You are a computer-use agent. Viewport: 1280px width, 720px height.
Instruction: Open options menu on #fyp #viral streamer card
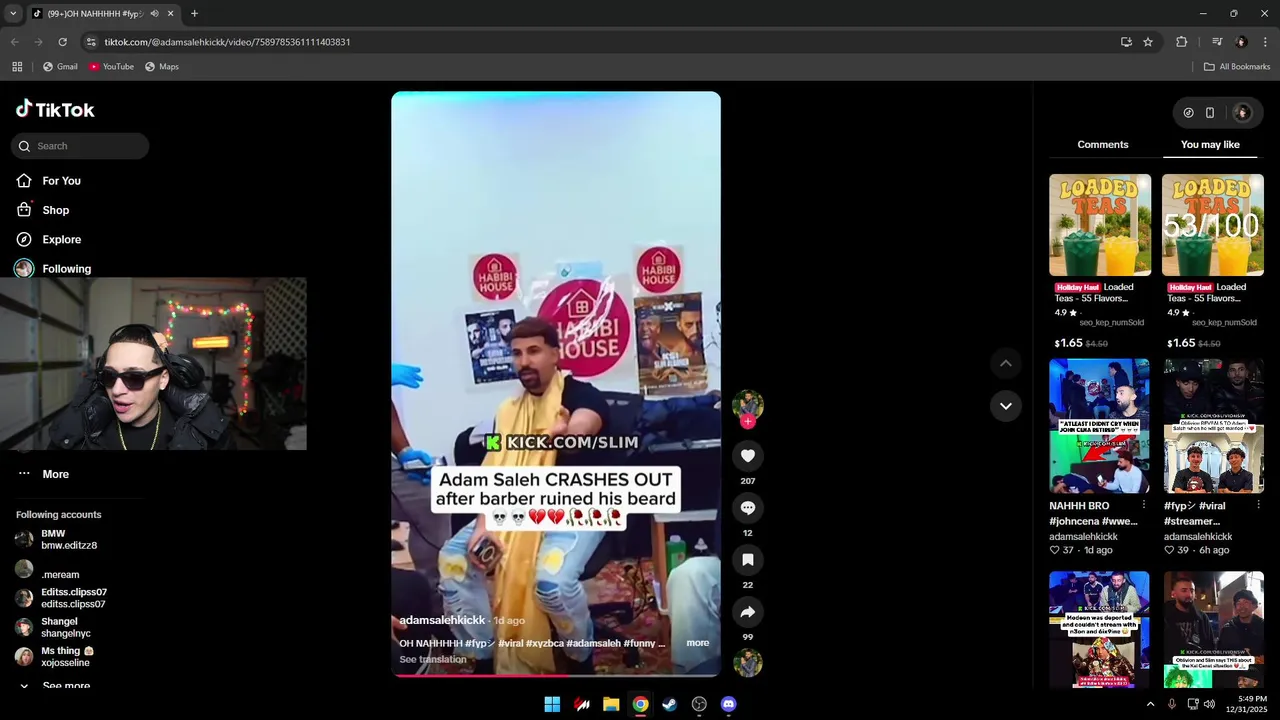coord(1258,505)
